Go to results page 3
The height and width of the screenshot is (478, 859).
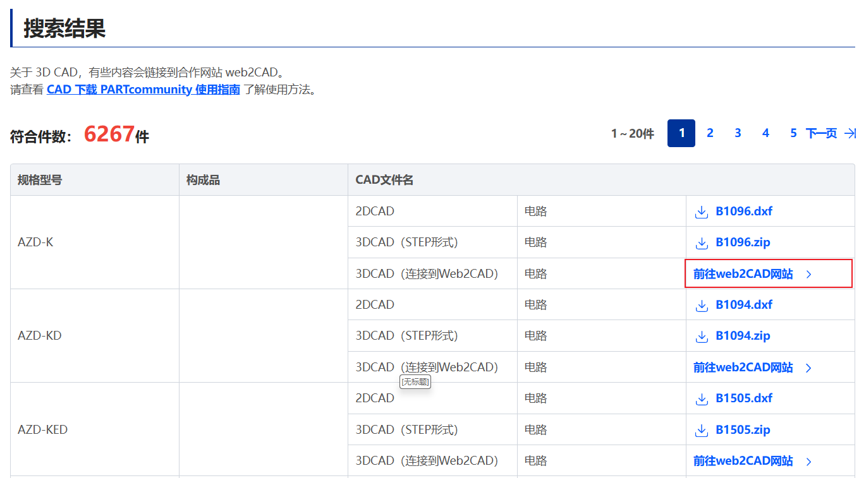click(738, 133)
